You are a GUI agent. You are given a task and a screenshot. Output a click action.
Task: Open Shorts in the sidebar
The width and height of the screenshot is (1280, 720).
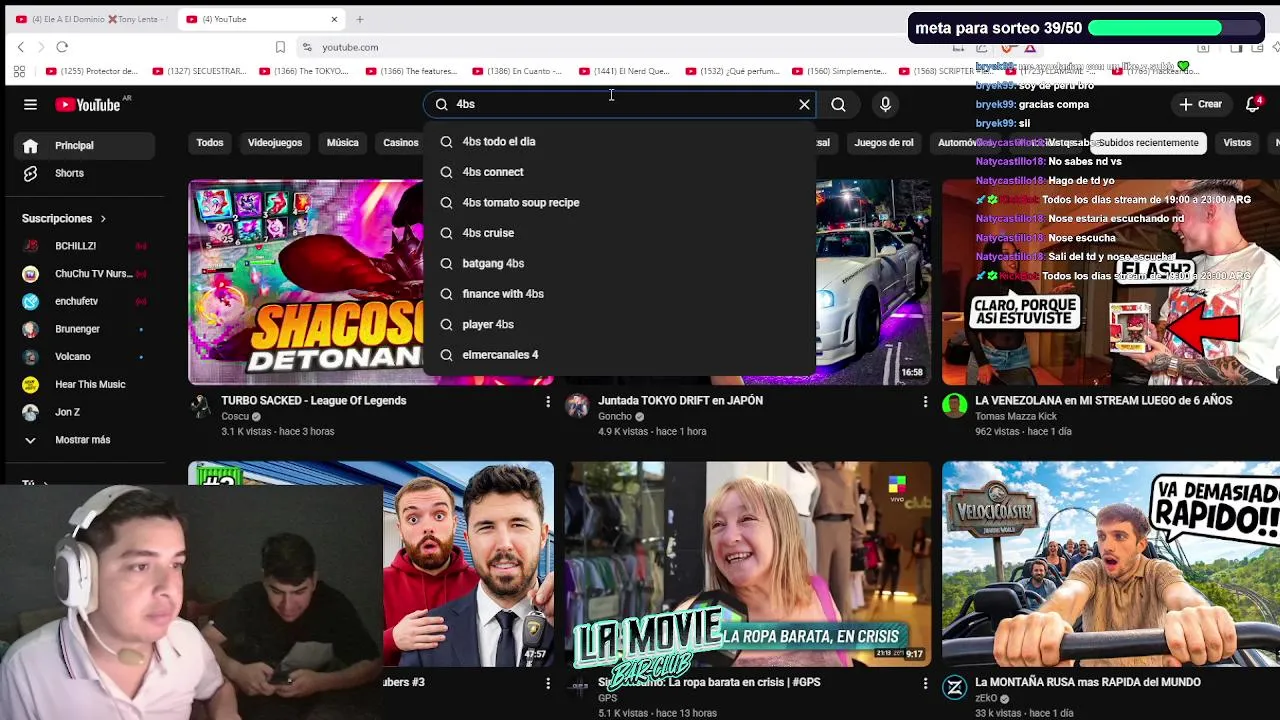click(x=85, y=173)
